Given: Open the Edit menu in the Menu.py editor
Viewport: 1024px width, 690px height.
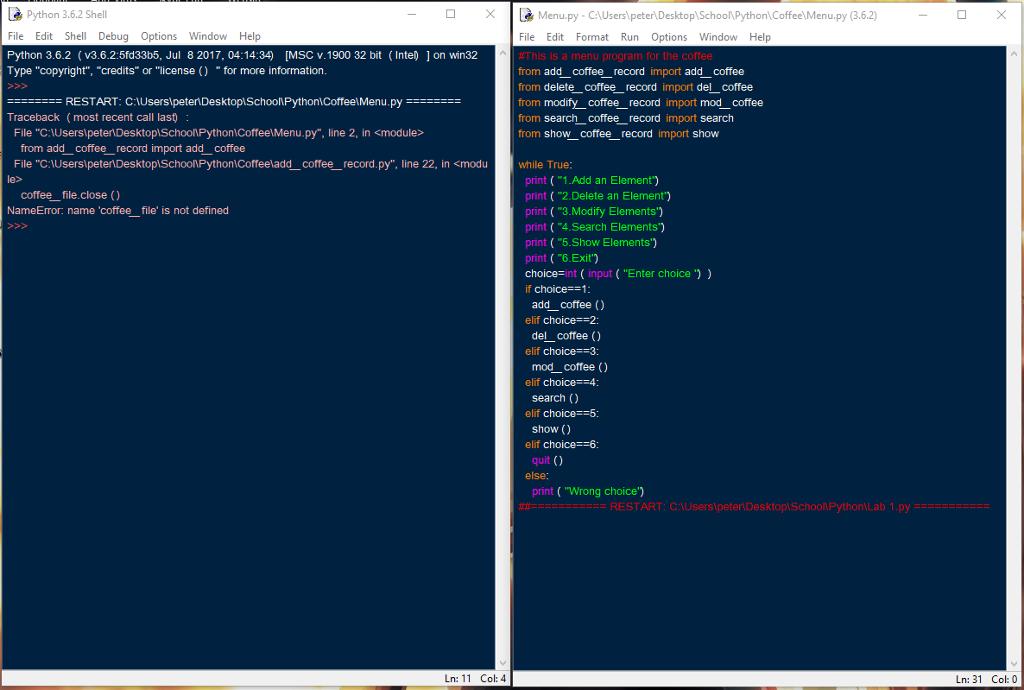Looking at the screenshot, I should coord(555,37).
